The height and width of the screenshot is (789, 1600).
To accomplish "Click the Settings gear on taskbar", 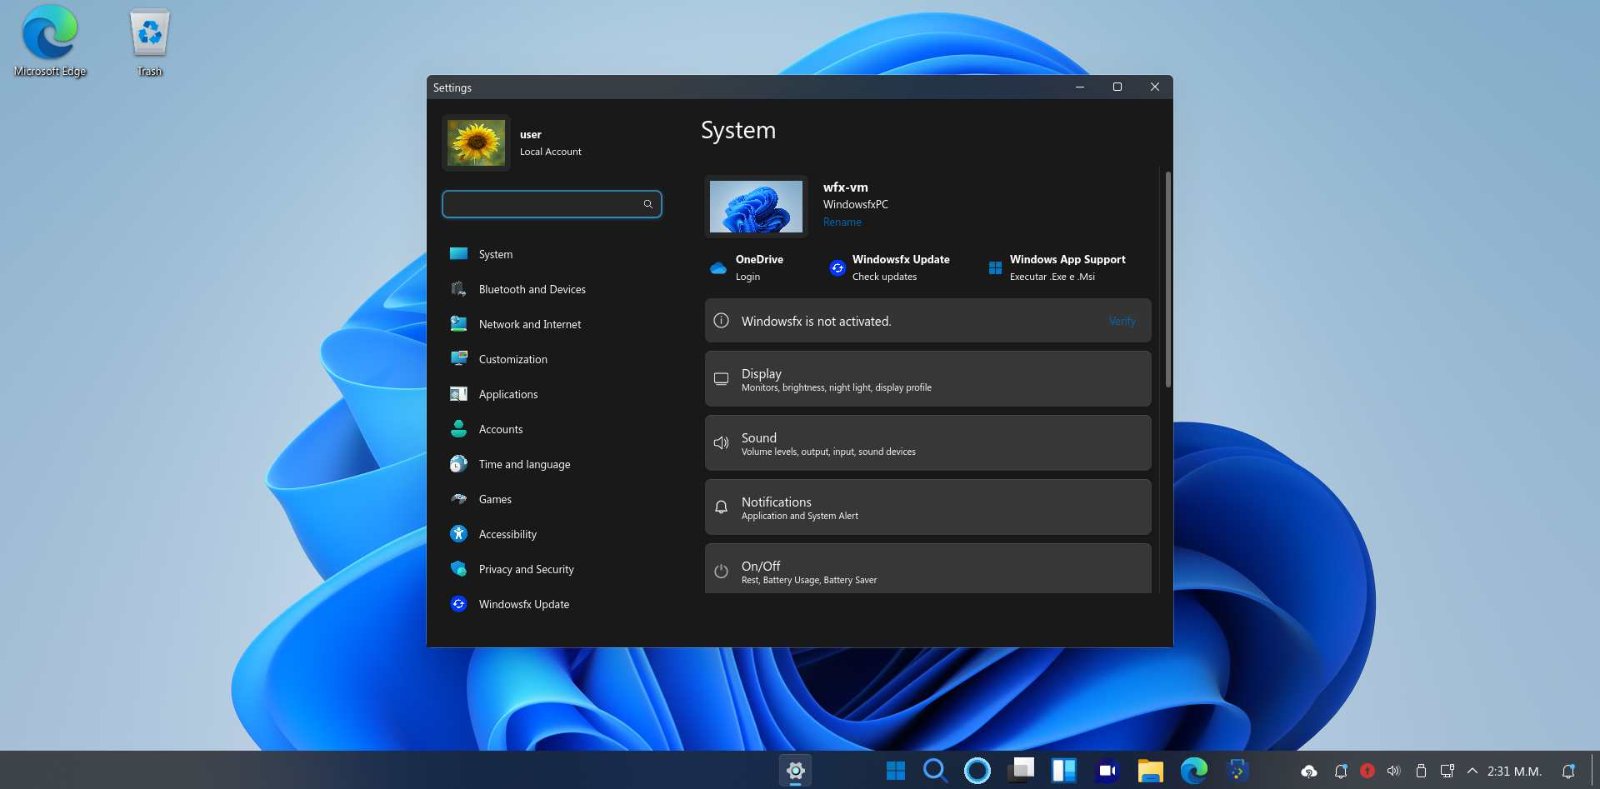I will [x=796, y=770].
